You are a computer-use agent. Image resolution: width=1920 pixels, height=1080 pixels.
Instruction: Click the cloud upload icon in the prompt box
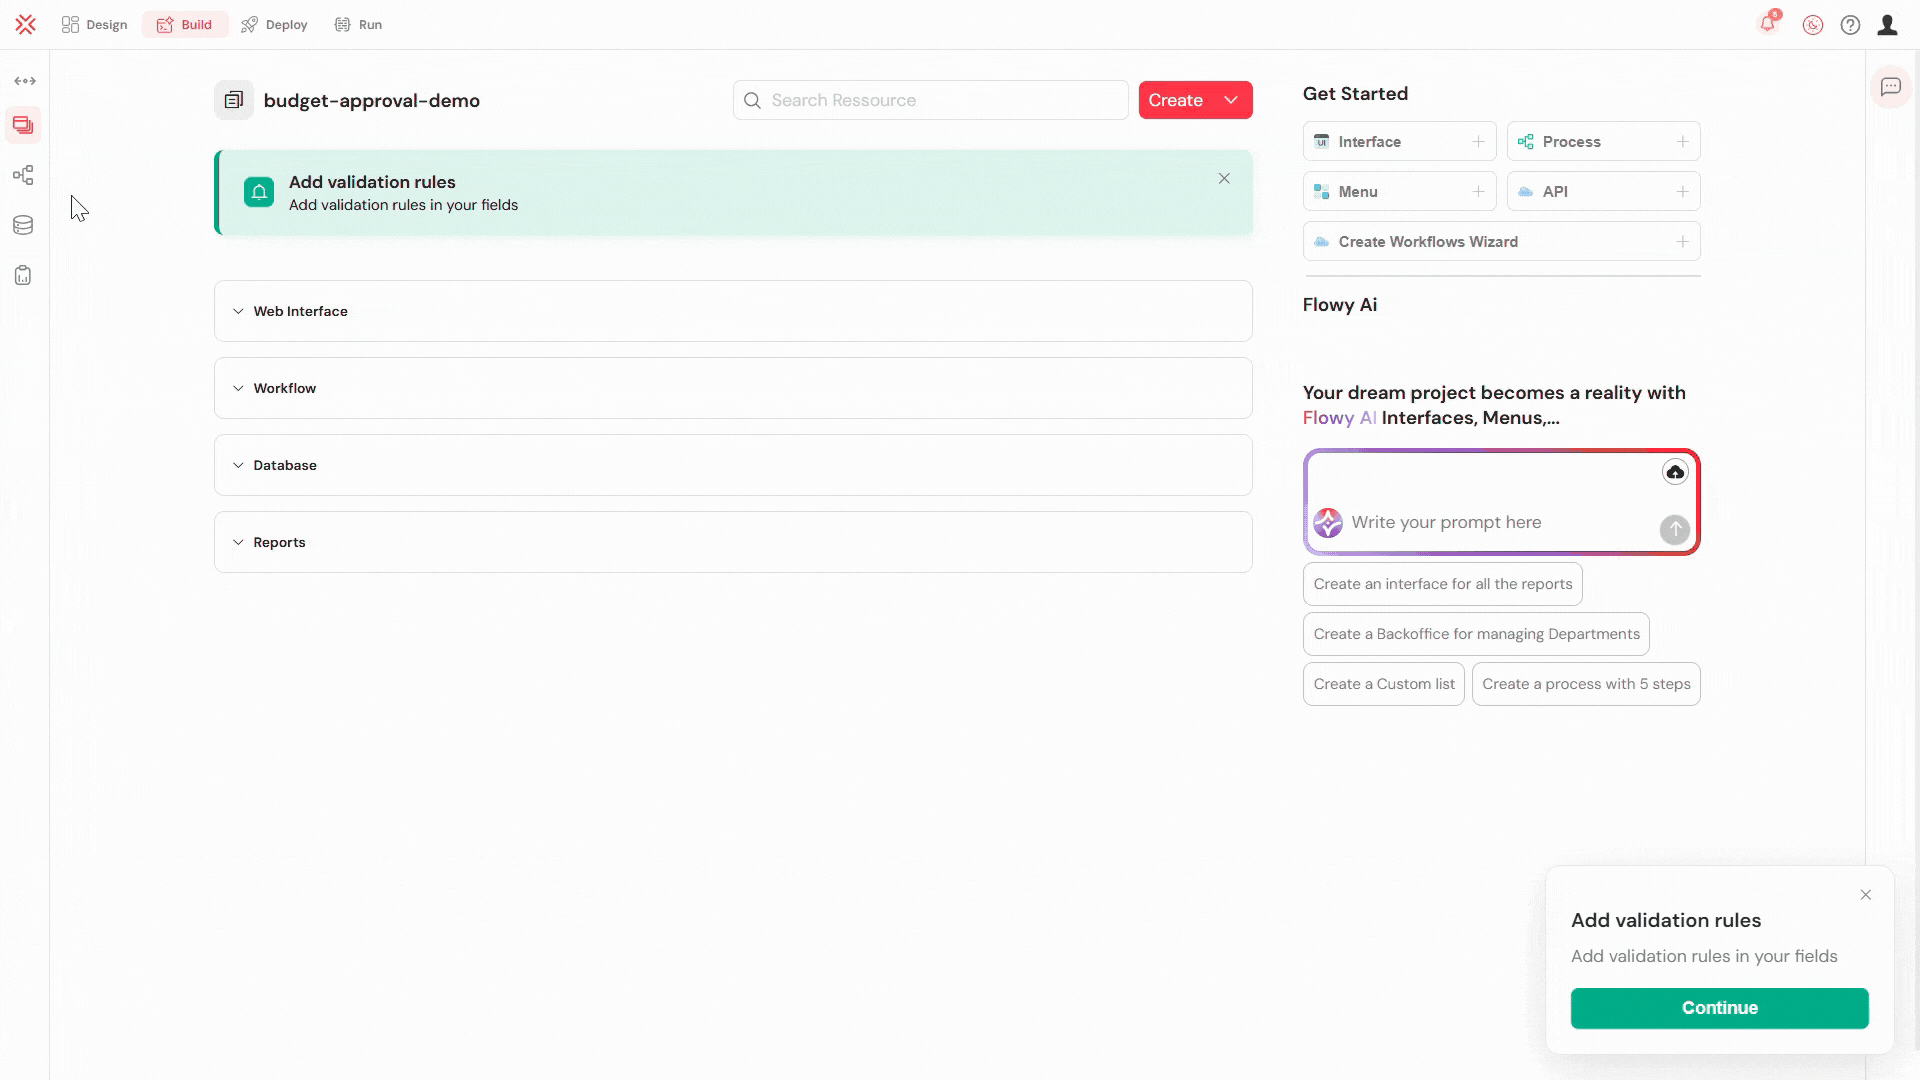pos(1674,471)
